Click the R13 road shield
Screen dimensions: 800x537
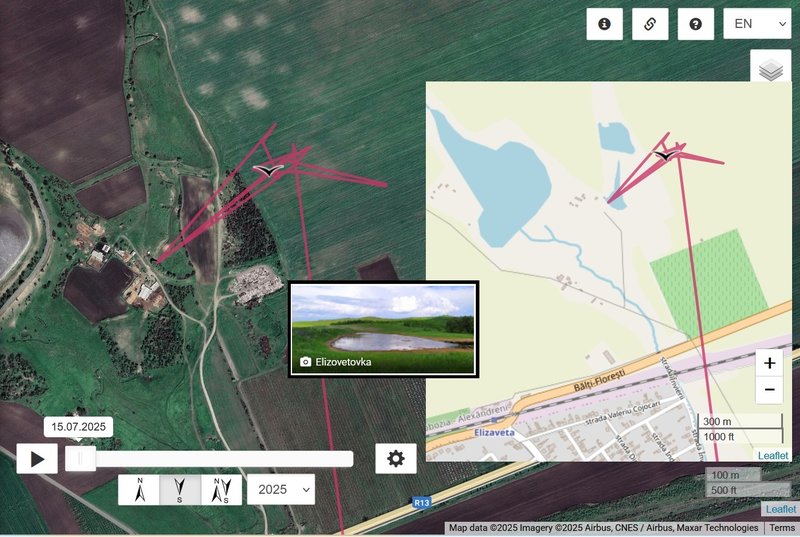pyautogui.click(x=421, y=503)
